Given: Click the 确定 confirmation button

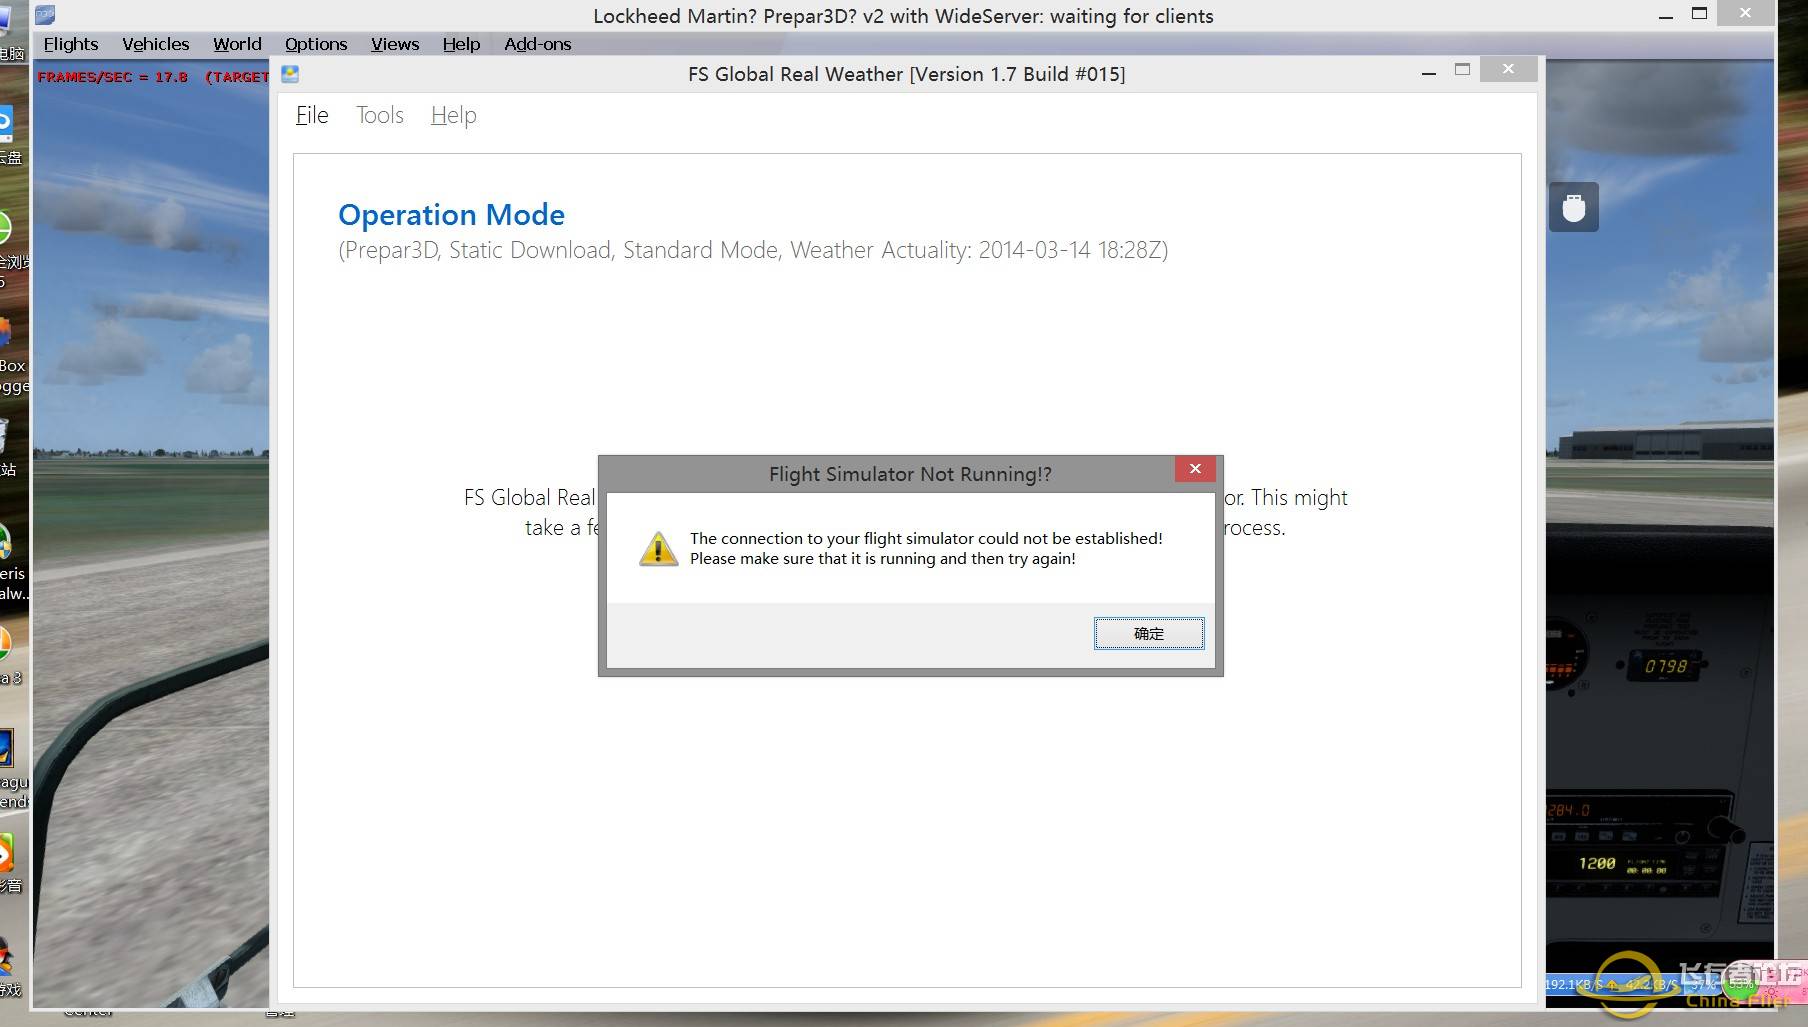Looking at the screenshot, I should 1149,633.
